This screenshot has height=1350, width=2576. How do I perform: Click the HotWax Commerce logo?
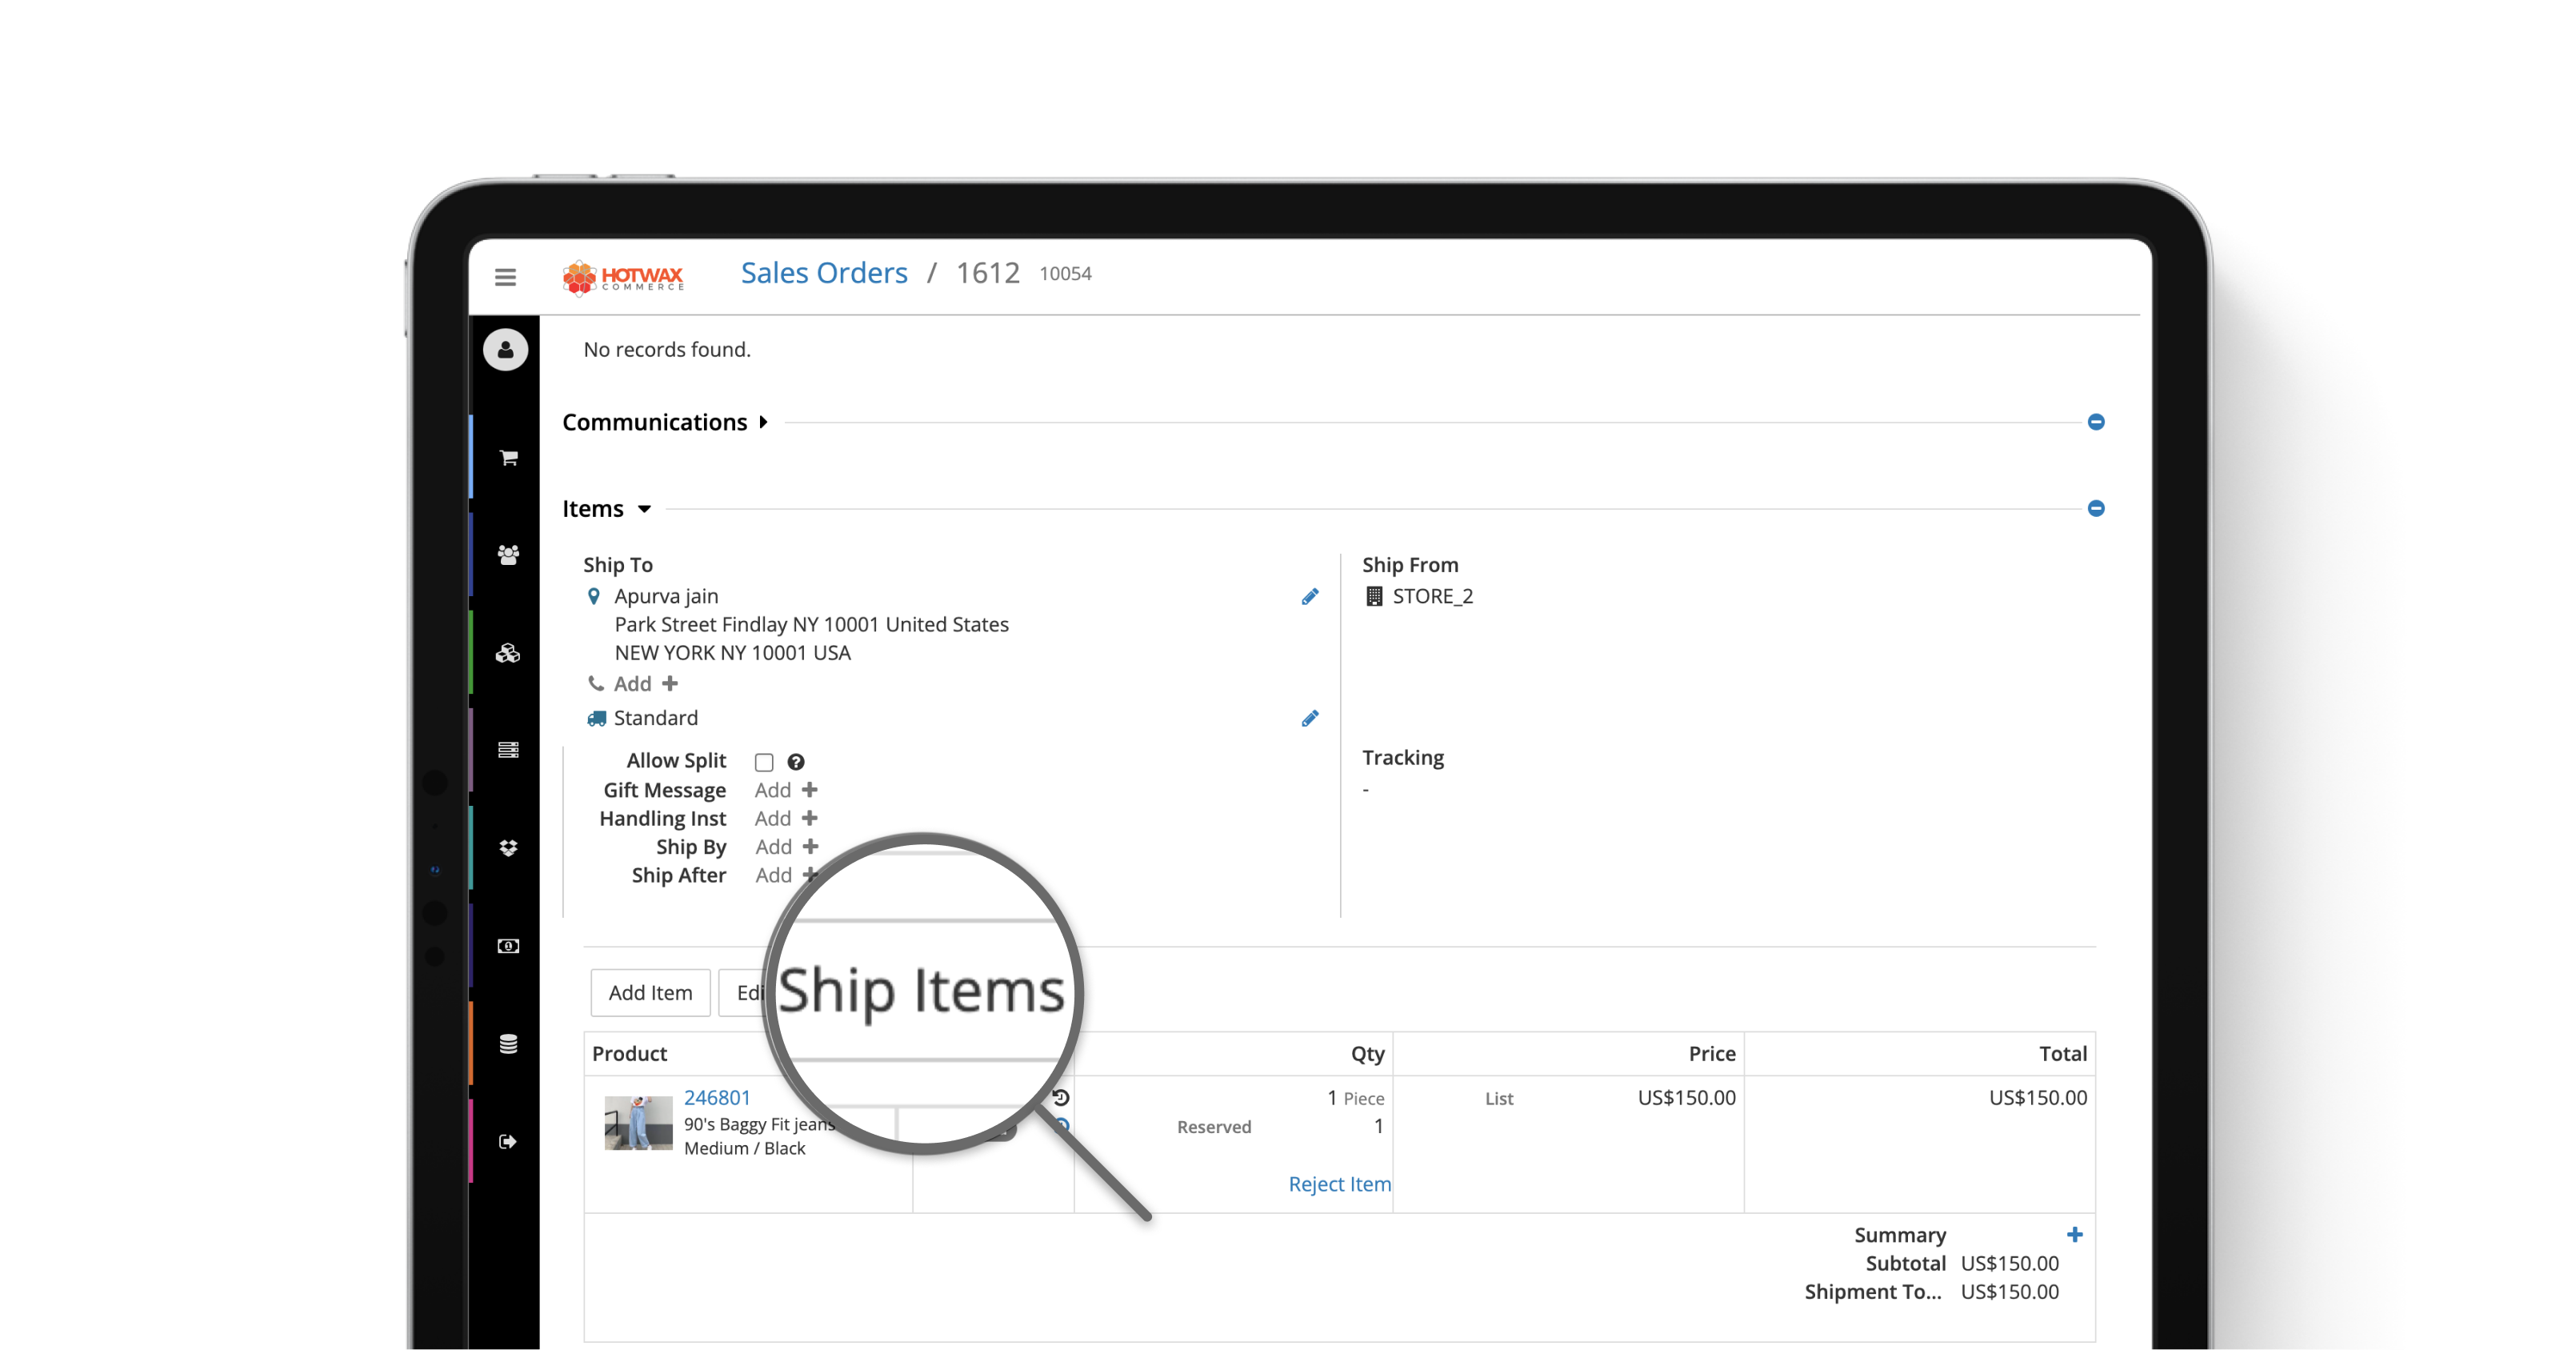pos(623,277)
